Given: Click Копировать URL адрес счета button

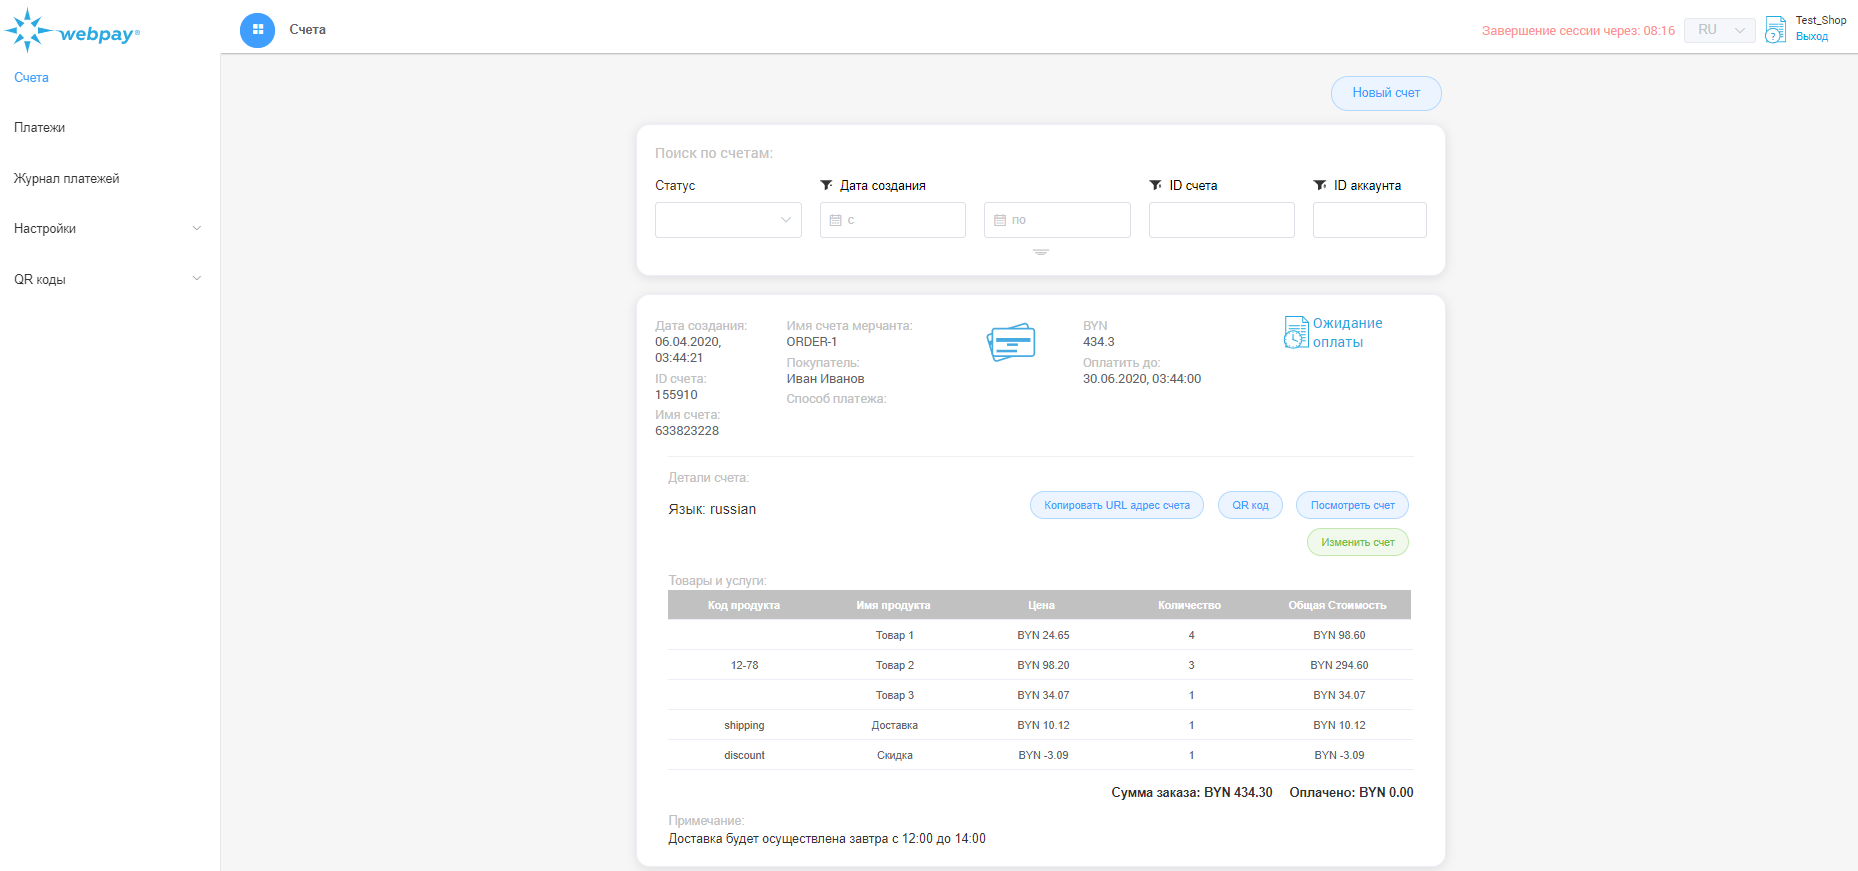Looking at the screenshot, I should tap(1116, 505).
